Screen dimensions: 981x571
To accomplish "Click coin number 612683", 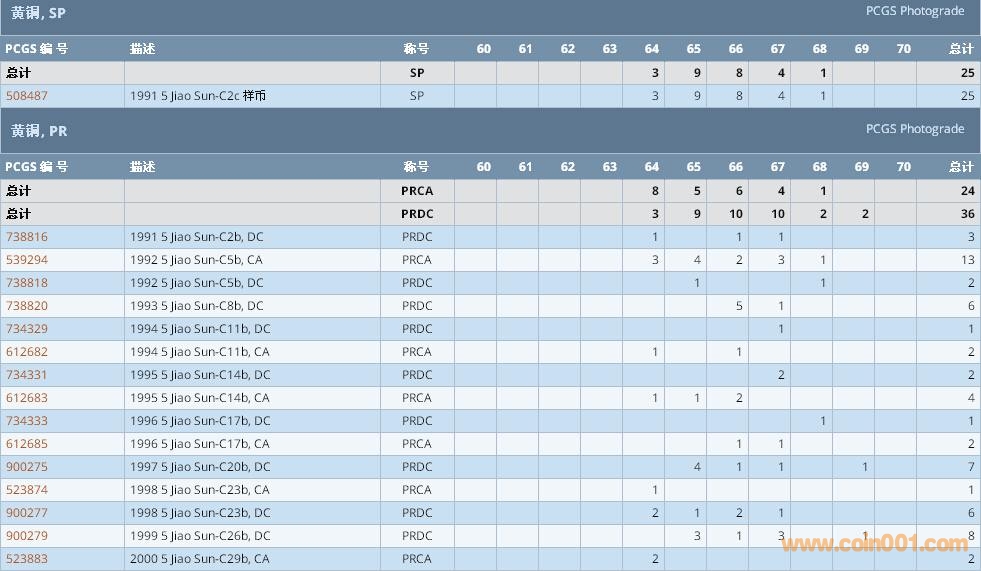I will point(27,398).
